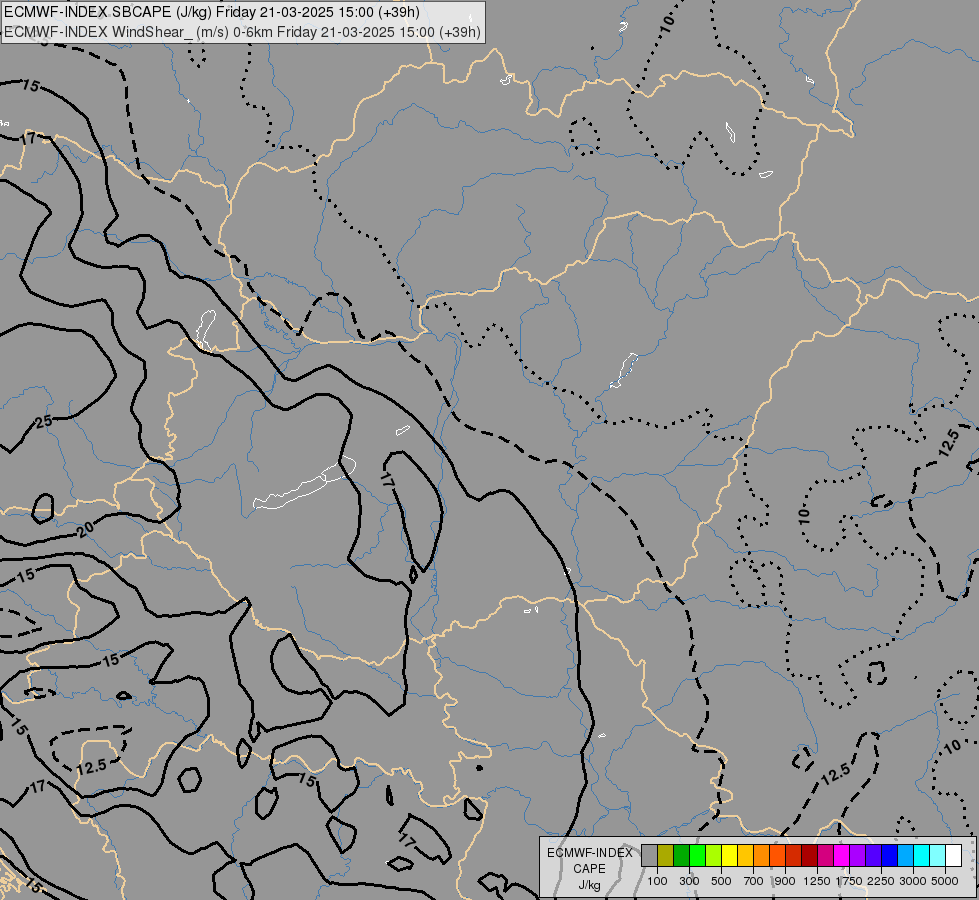Click the 'CAPE' label in legend
This screenshot has height=900, width=979.
(x=589, y=869)
